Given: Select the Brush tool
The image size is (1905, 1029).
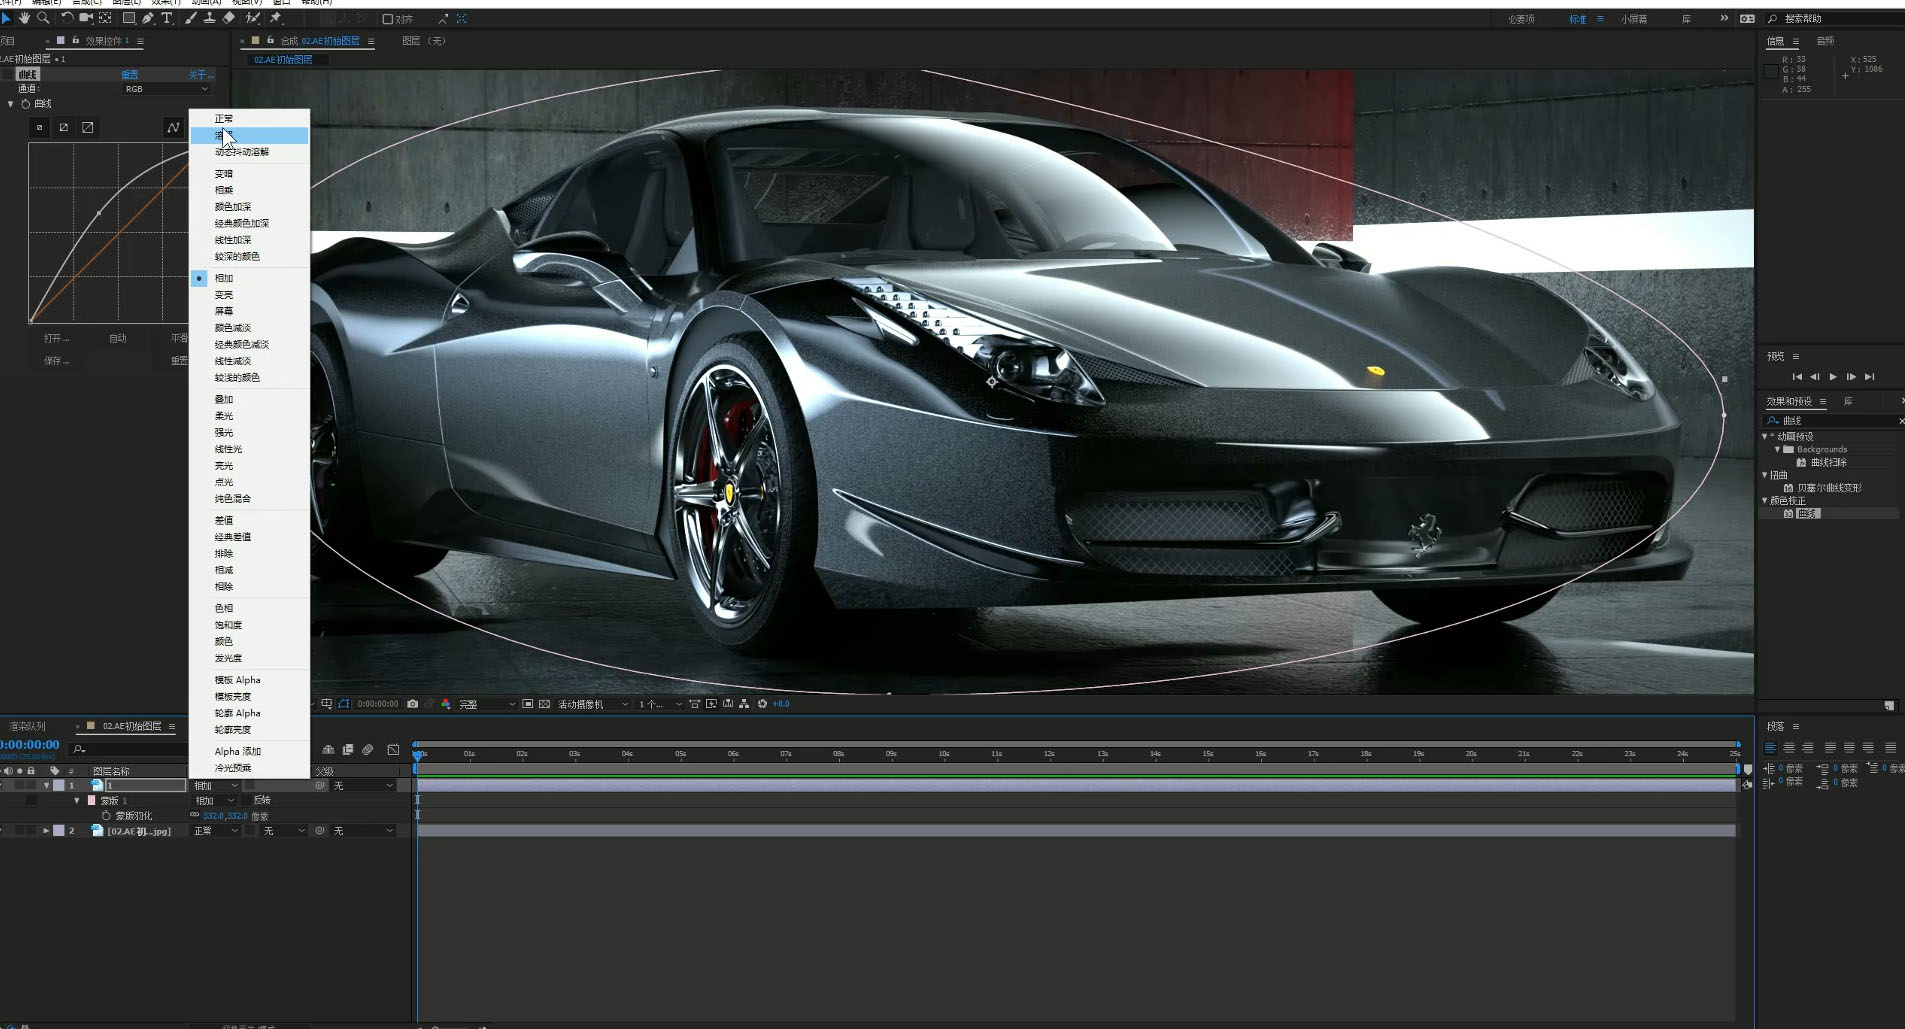Looking at the screenshot, I should pos(191,18).
